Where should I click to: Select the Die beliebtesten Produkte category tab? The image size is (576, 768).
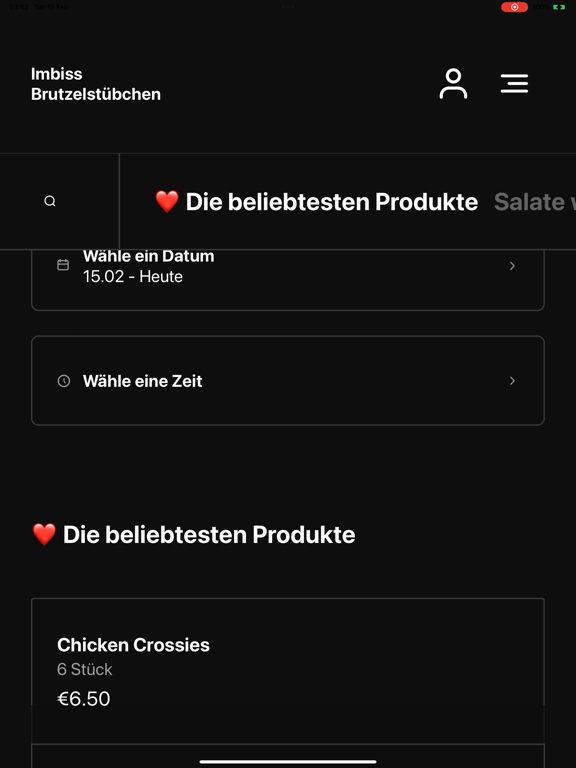[x=316, y=202]
